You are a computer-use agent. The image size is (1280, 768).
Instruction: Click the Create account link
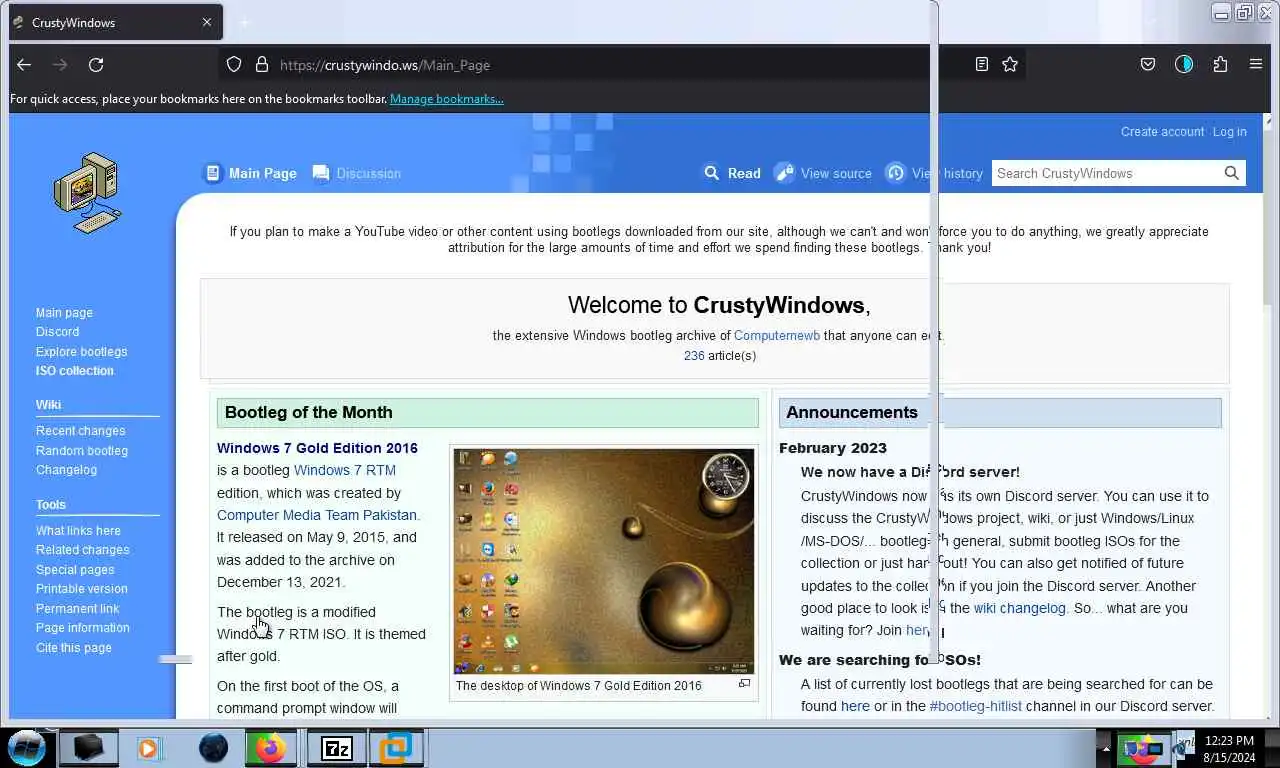tap(1162, 132)
